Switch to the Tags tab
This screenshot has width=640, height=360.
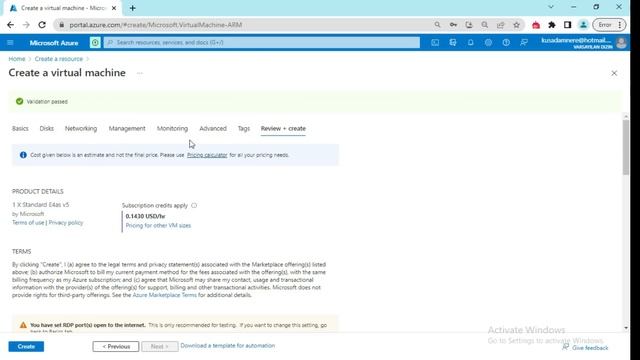click(244, 128)
